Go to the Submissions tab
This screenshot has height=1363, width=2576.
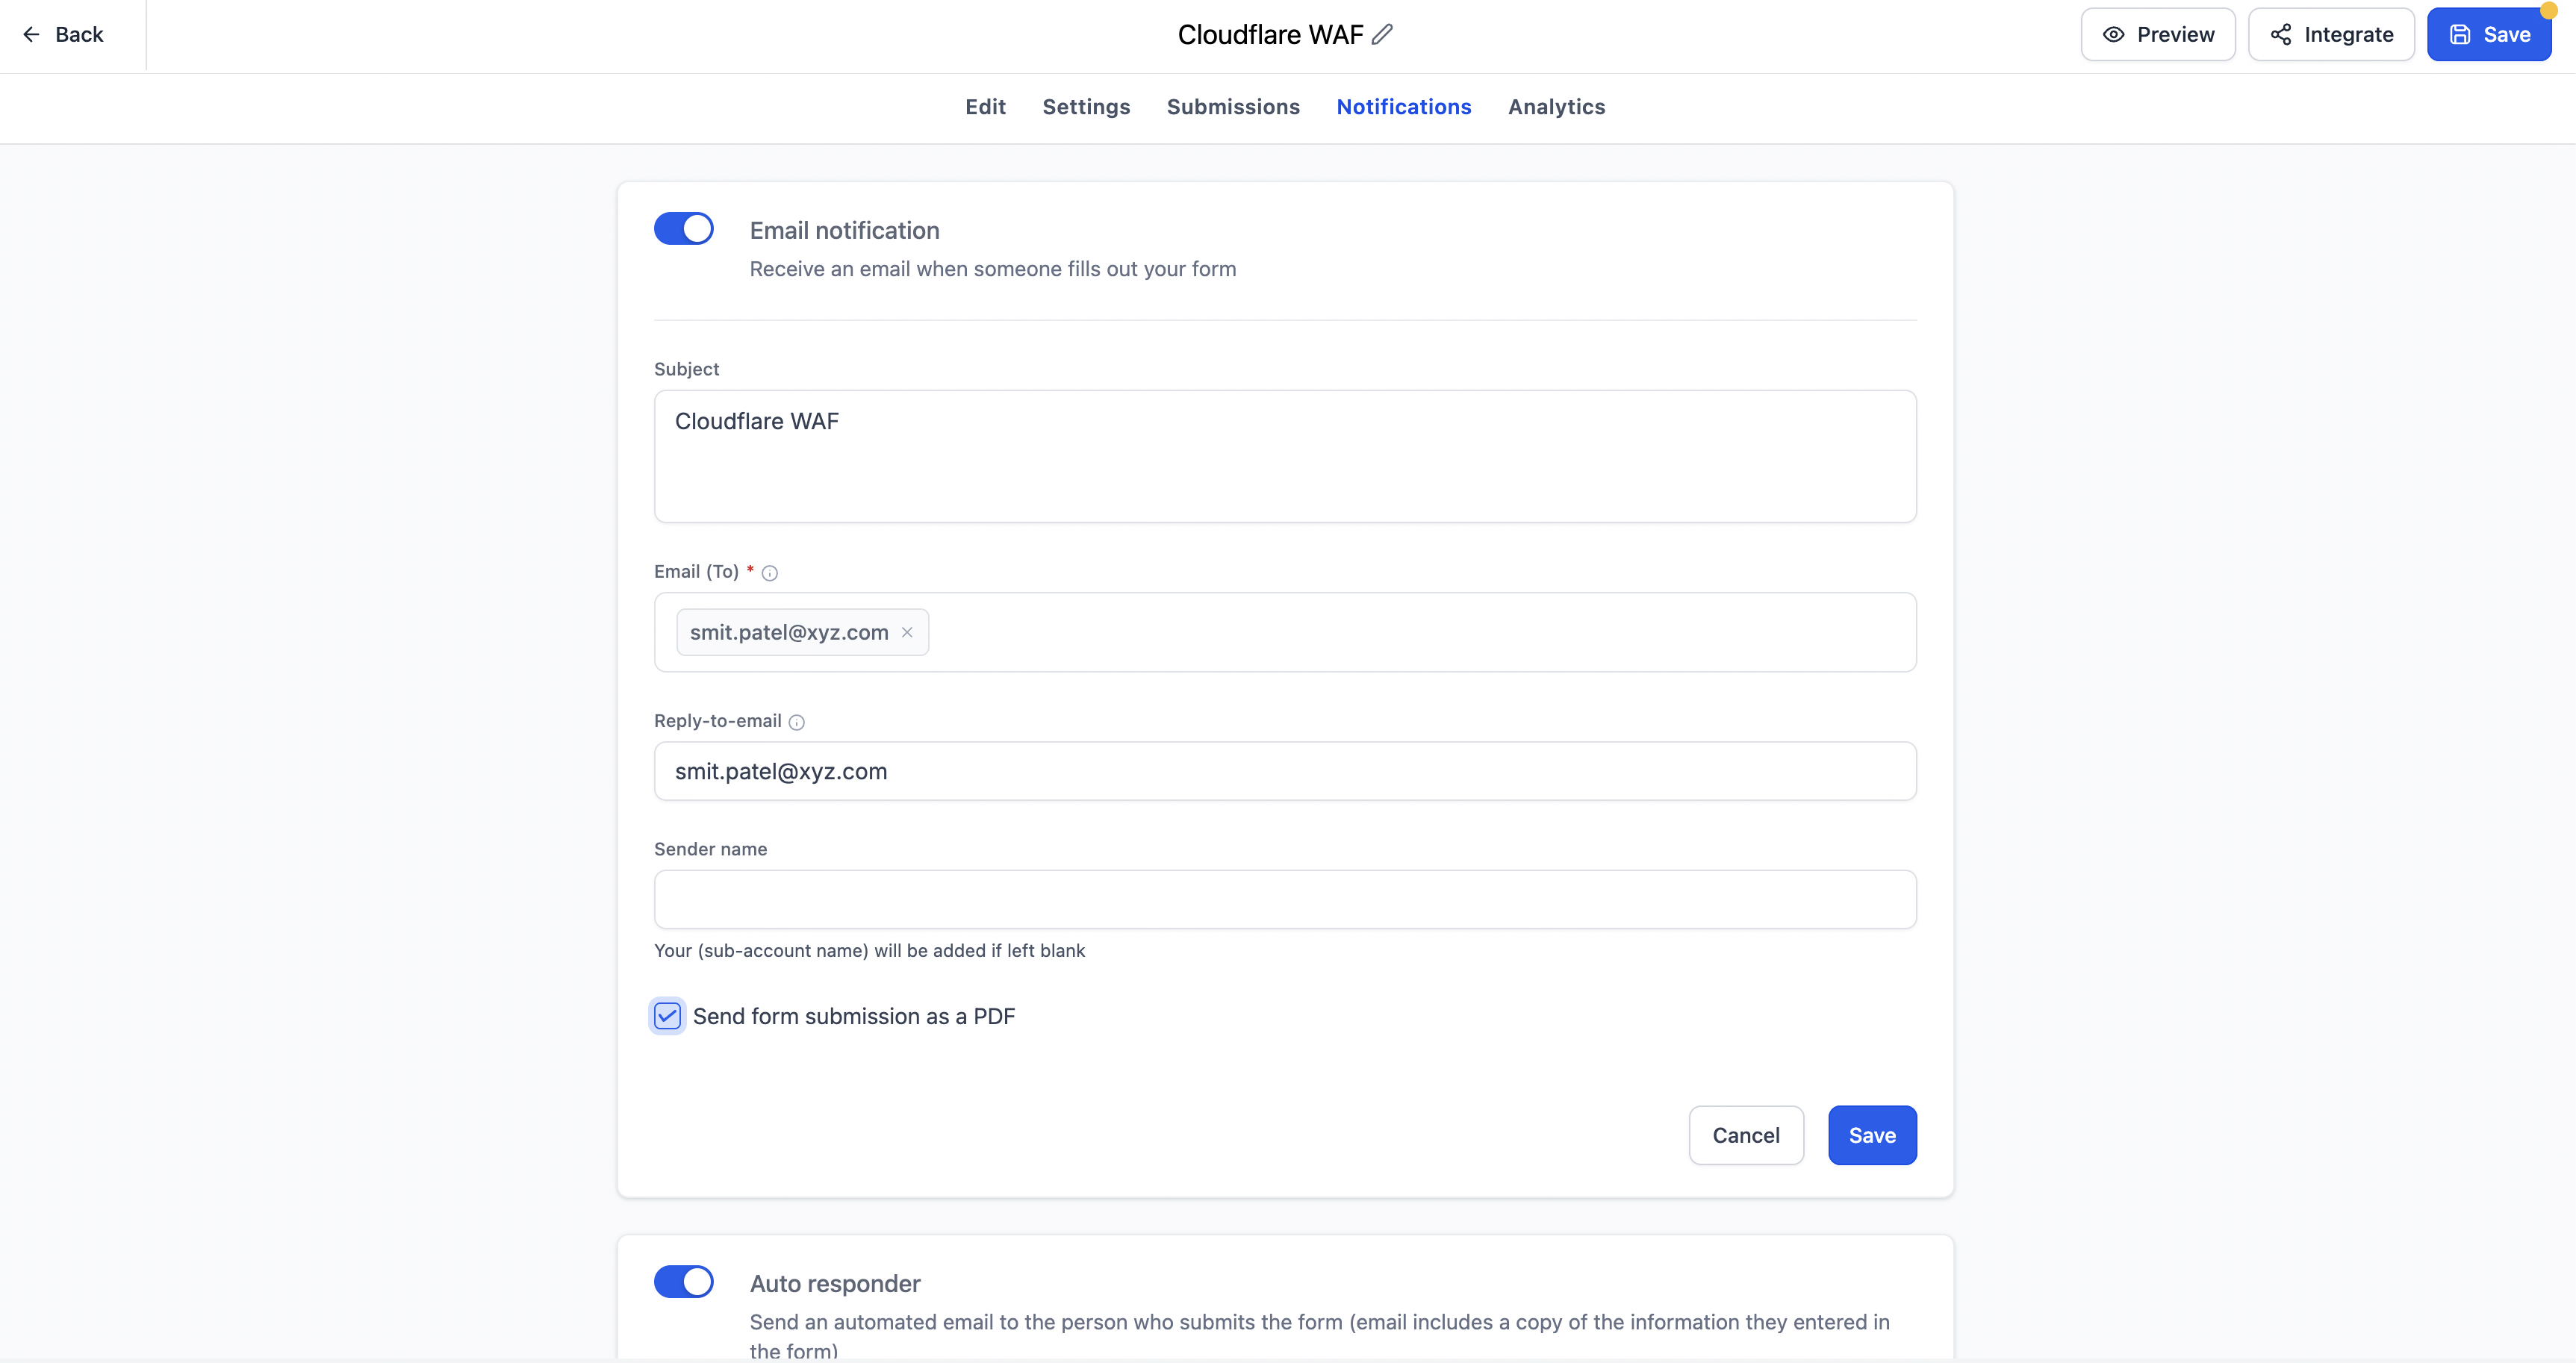(x=1233, y=107)
